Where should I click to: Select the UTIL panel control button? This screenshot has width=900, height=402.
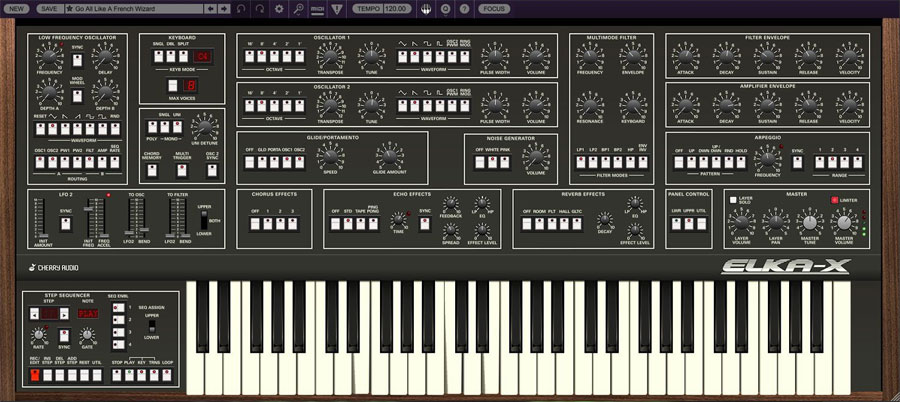point(701,223)
